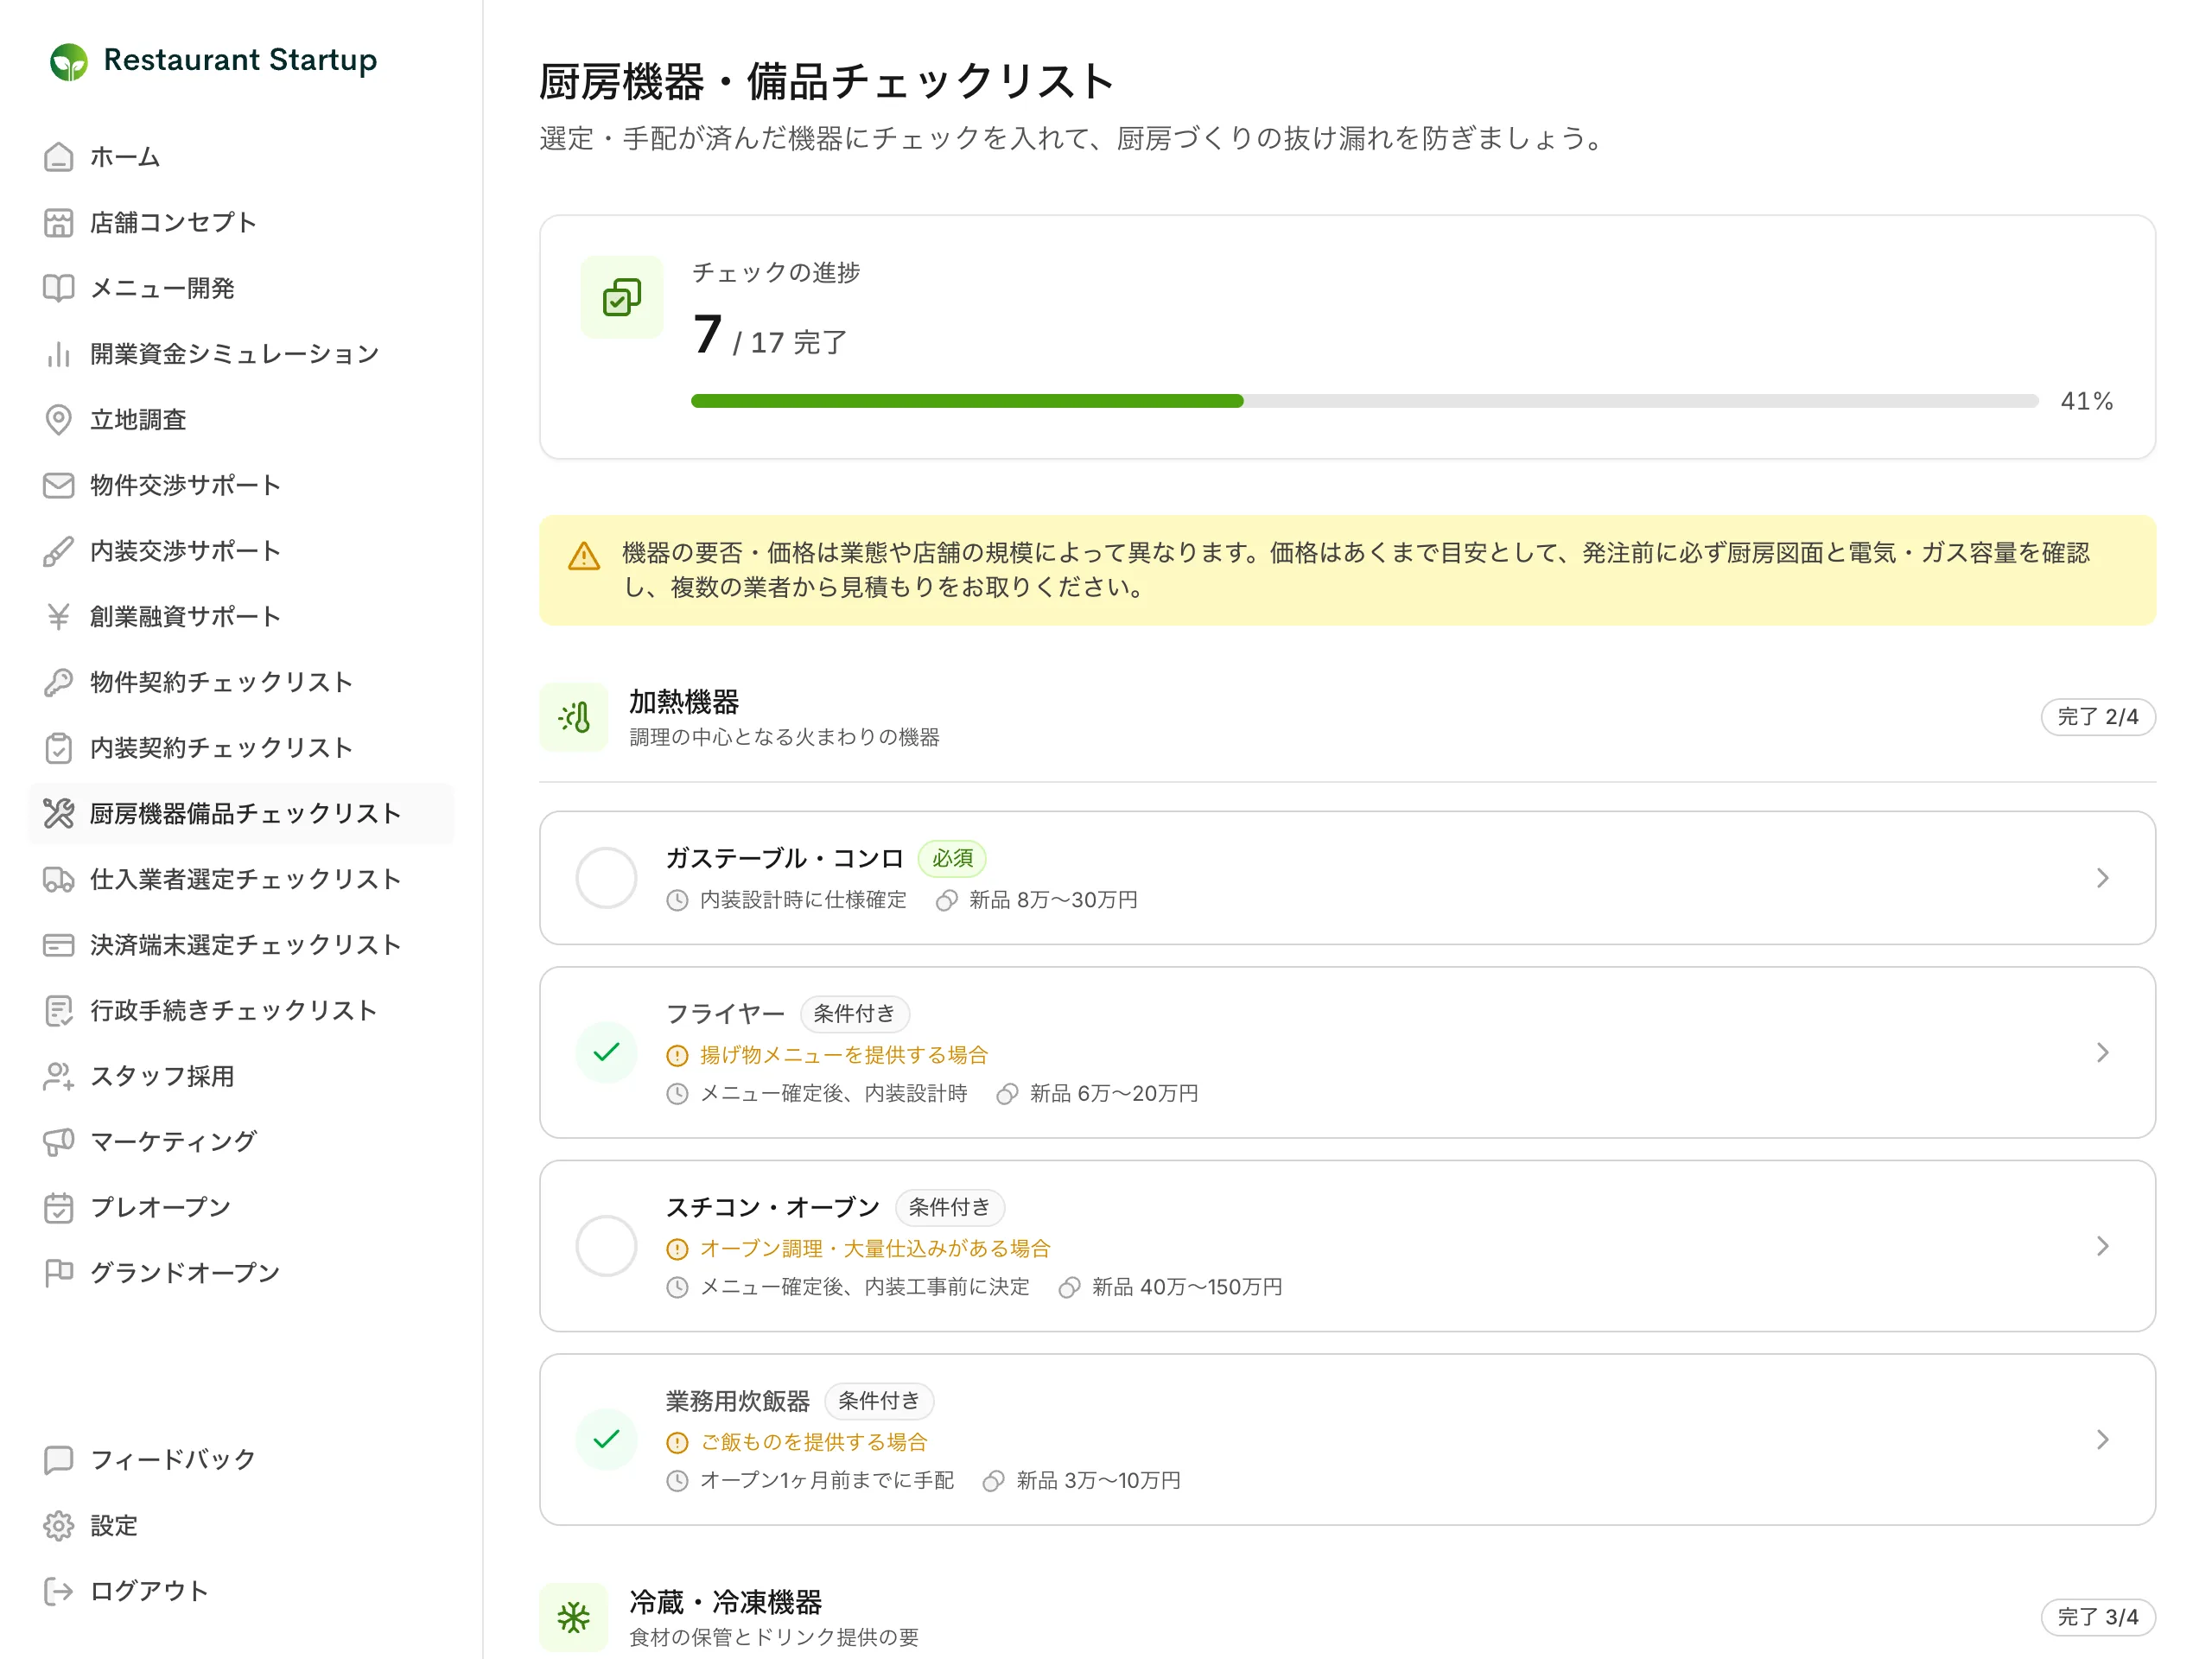Screen dimensions: 2212x1659
Task: Navigate to 立地調査
Action: pos(241,420)
